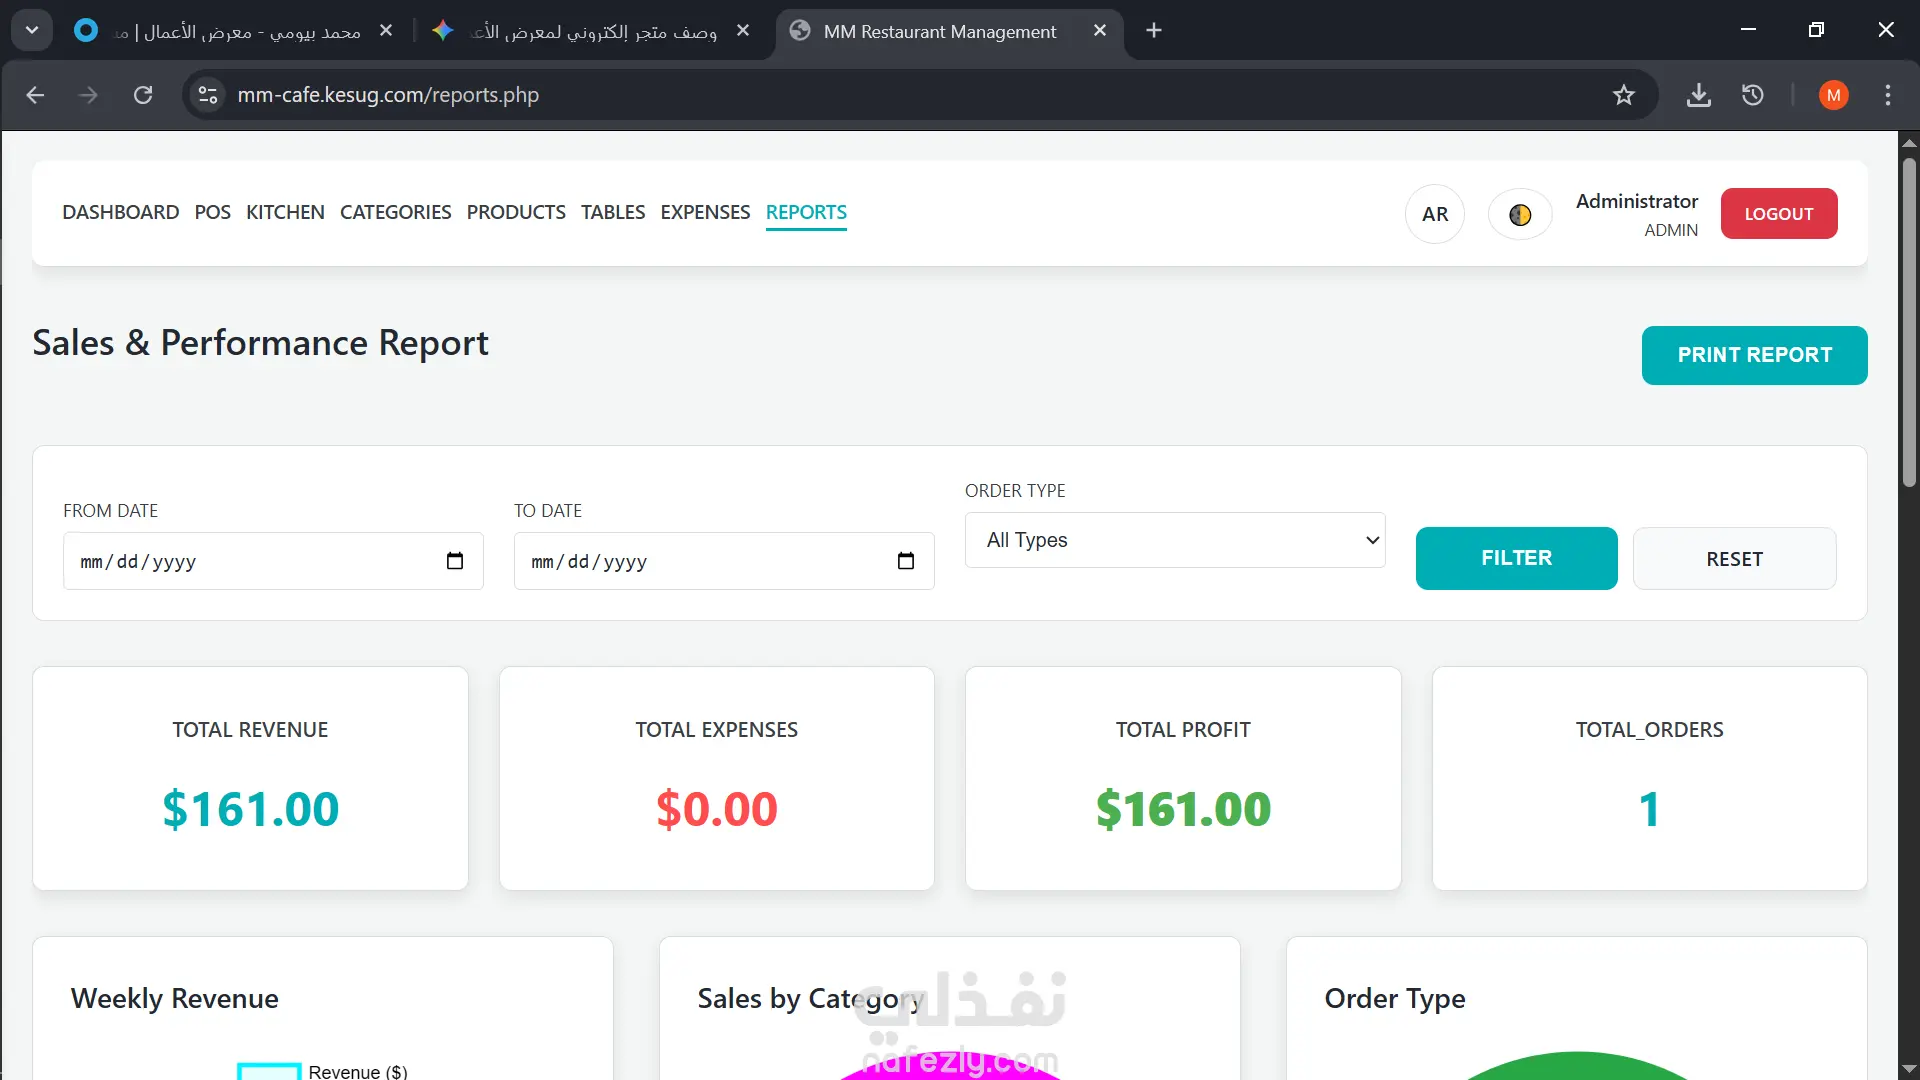Open the Chrome profile avatar M
Image resolution: width=1920 pixels, height=1080 pixels.
coord(1833,95)
